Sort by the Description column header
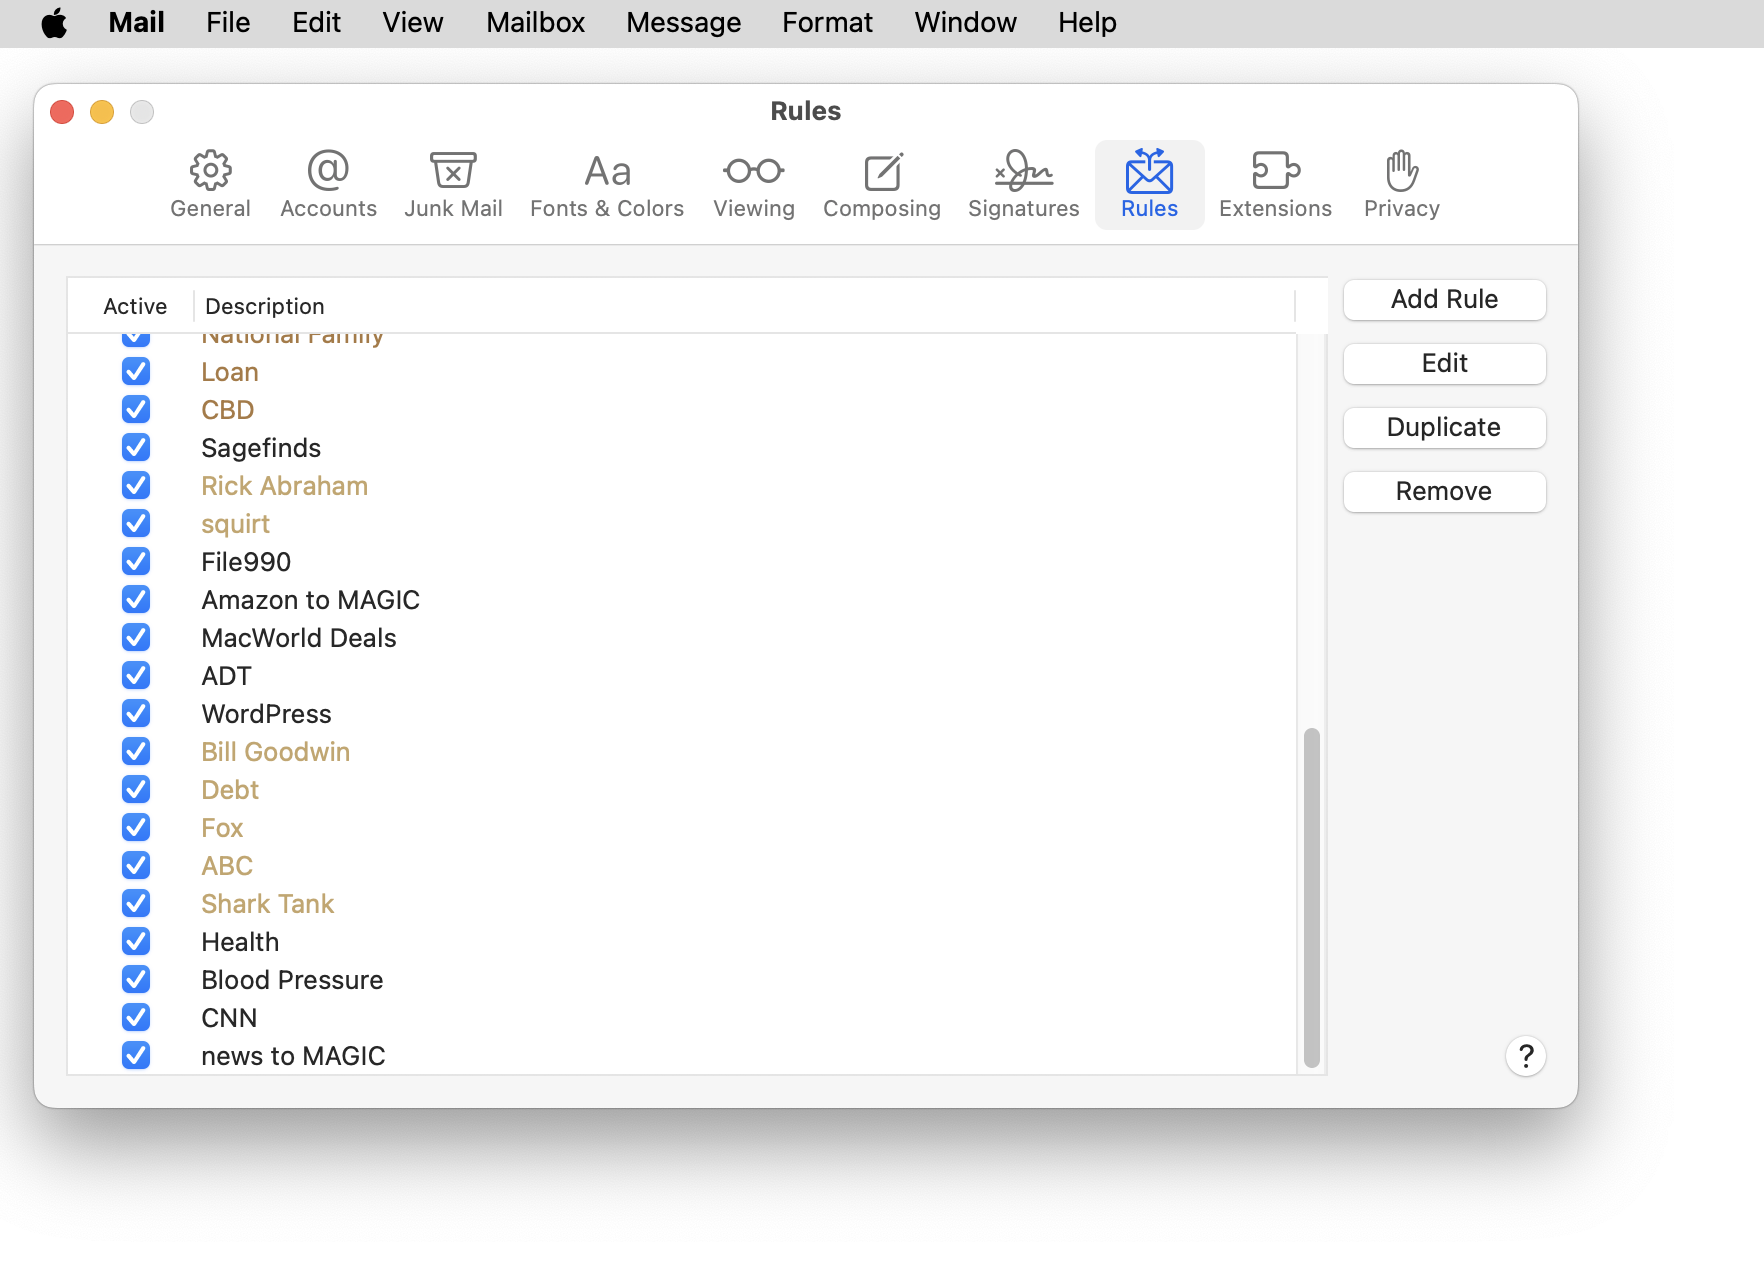1764x1282 pixels. [265, 306]
